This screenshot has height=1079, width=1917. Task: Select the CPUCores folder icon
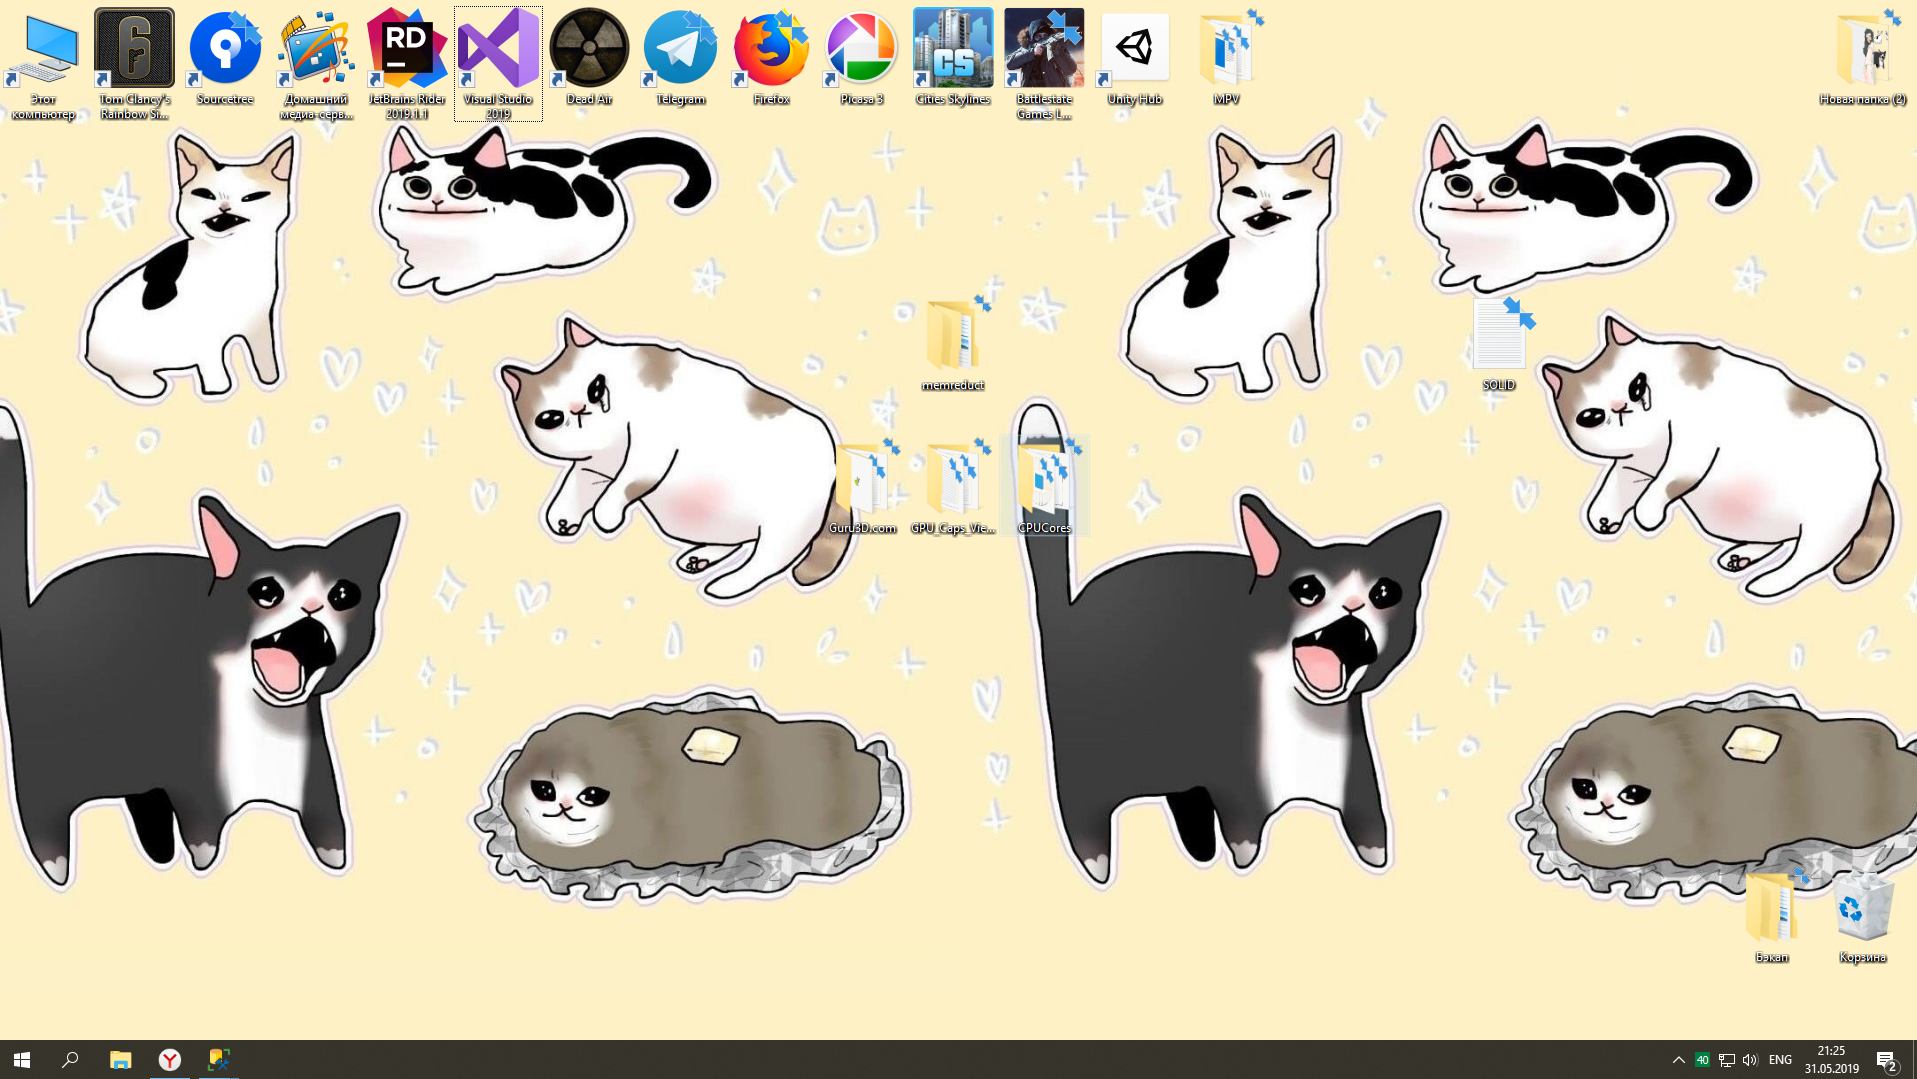[x=1044, y=486]
